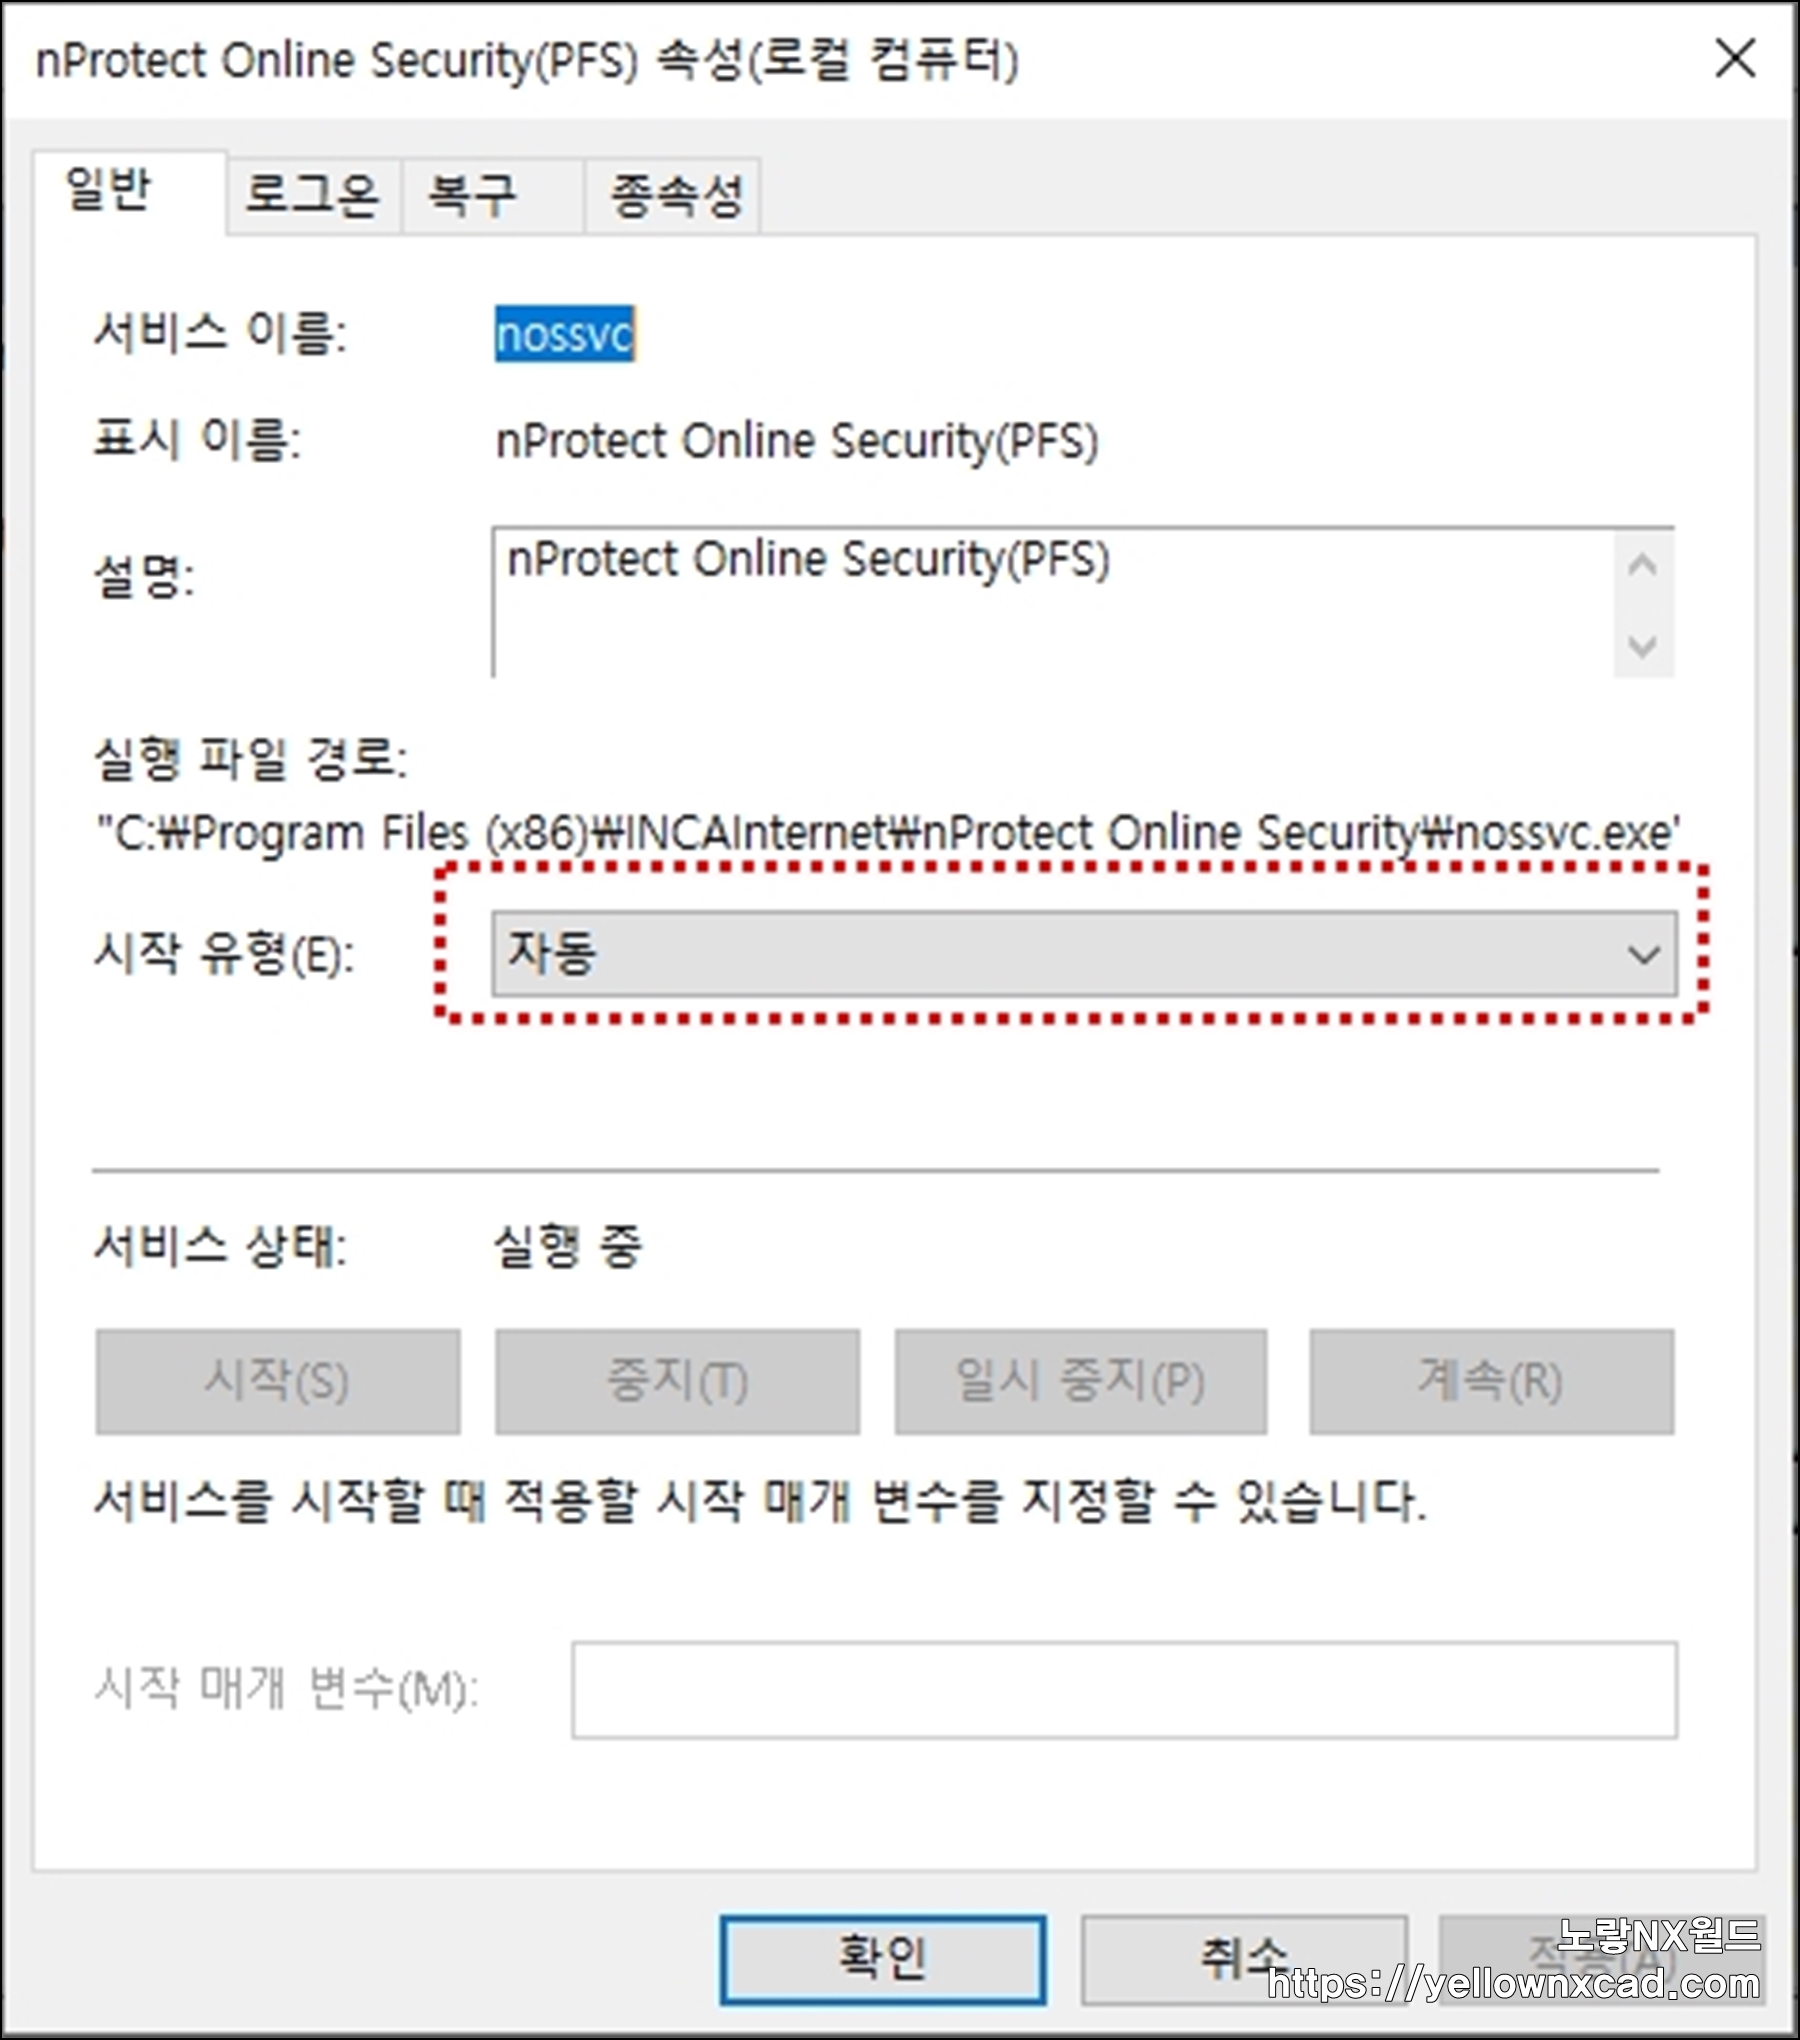Cancel with the 취소 button
The width and height of the screenshot is (1800, 2040).
[1244, 1960]
